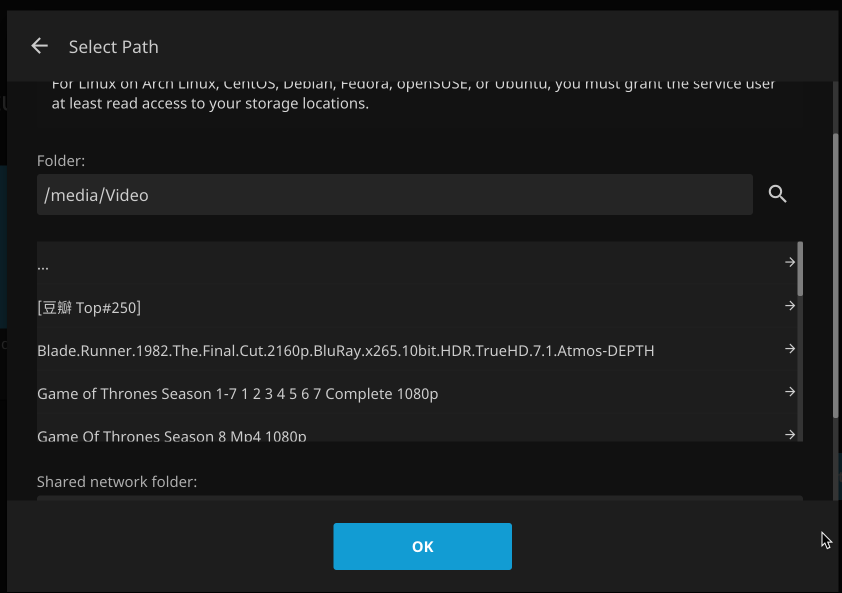The image size is (842, 593).
Task: Click the arrow icon on the Blade.Runner.1982 row
Action: coord(790,349)
